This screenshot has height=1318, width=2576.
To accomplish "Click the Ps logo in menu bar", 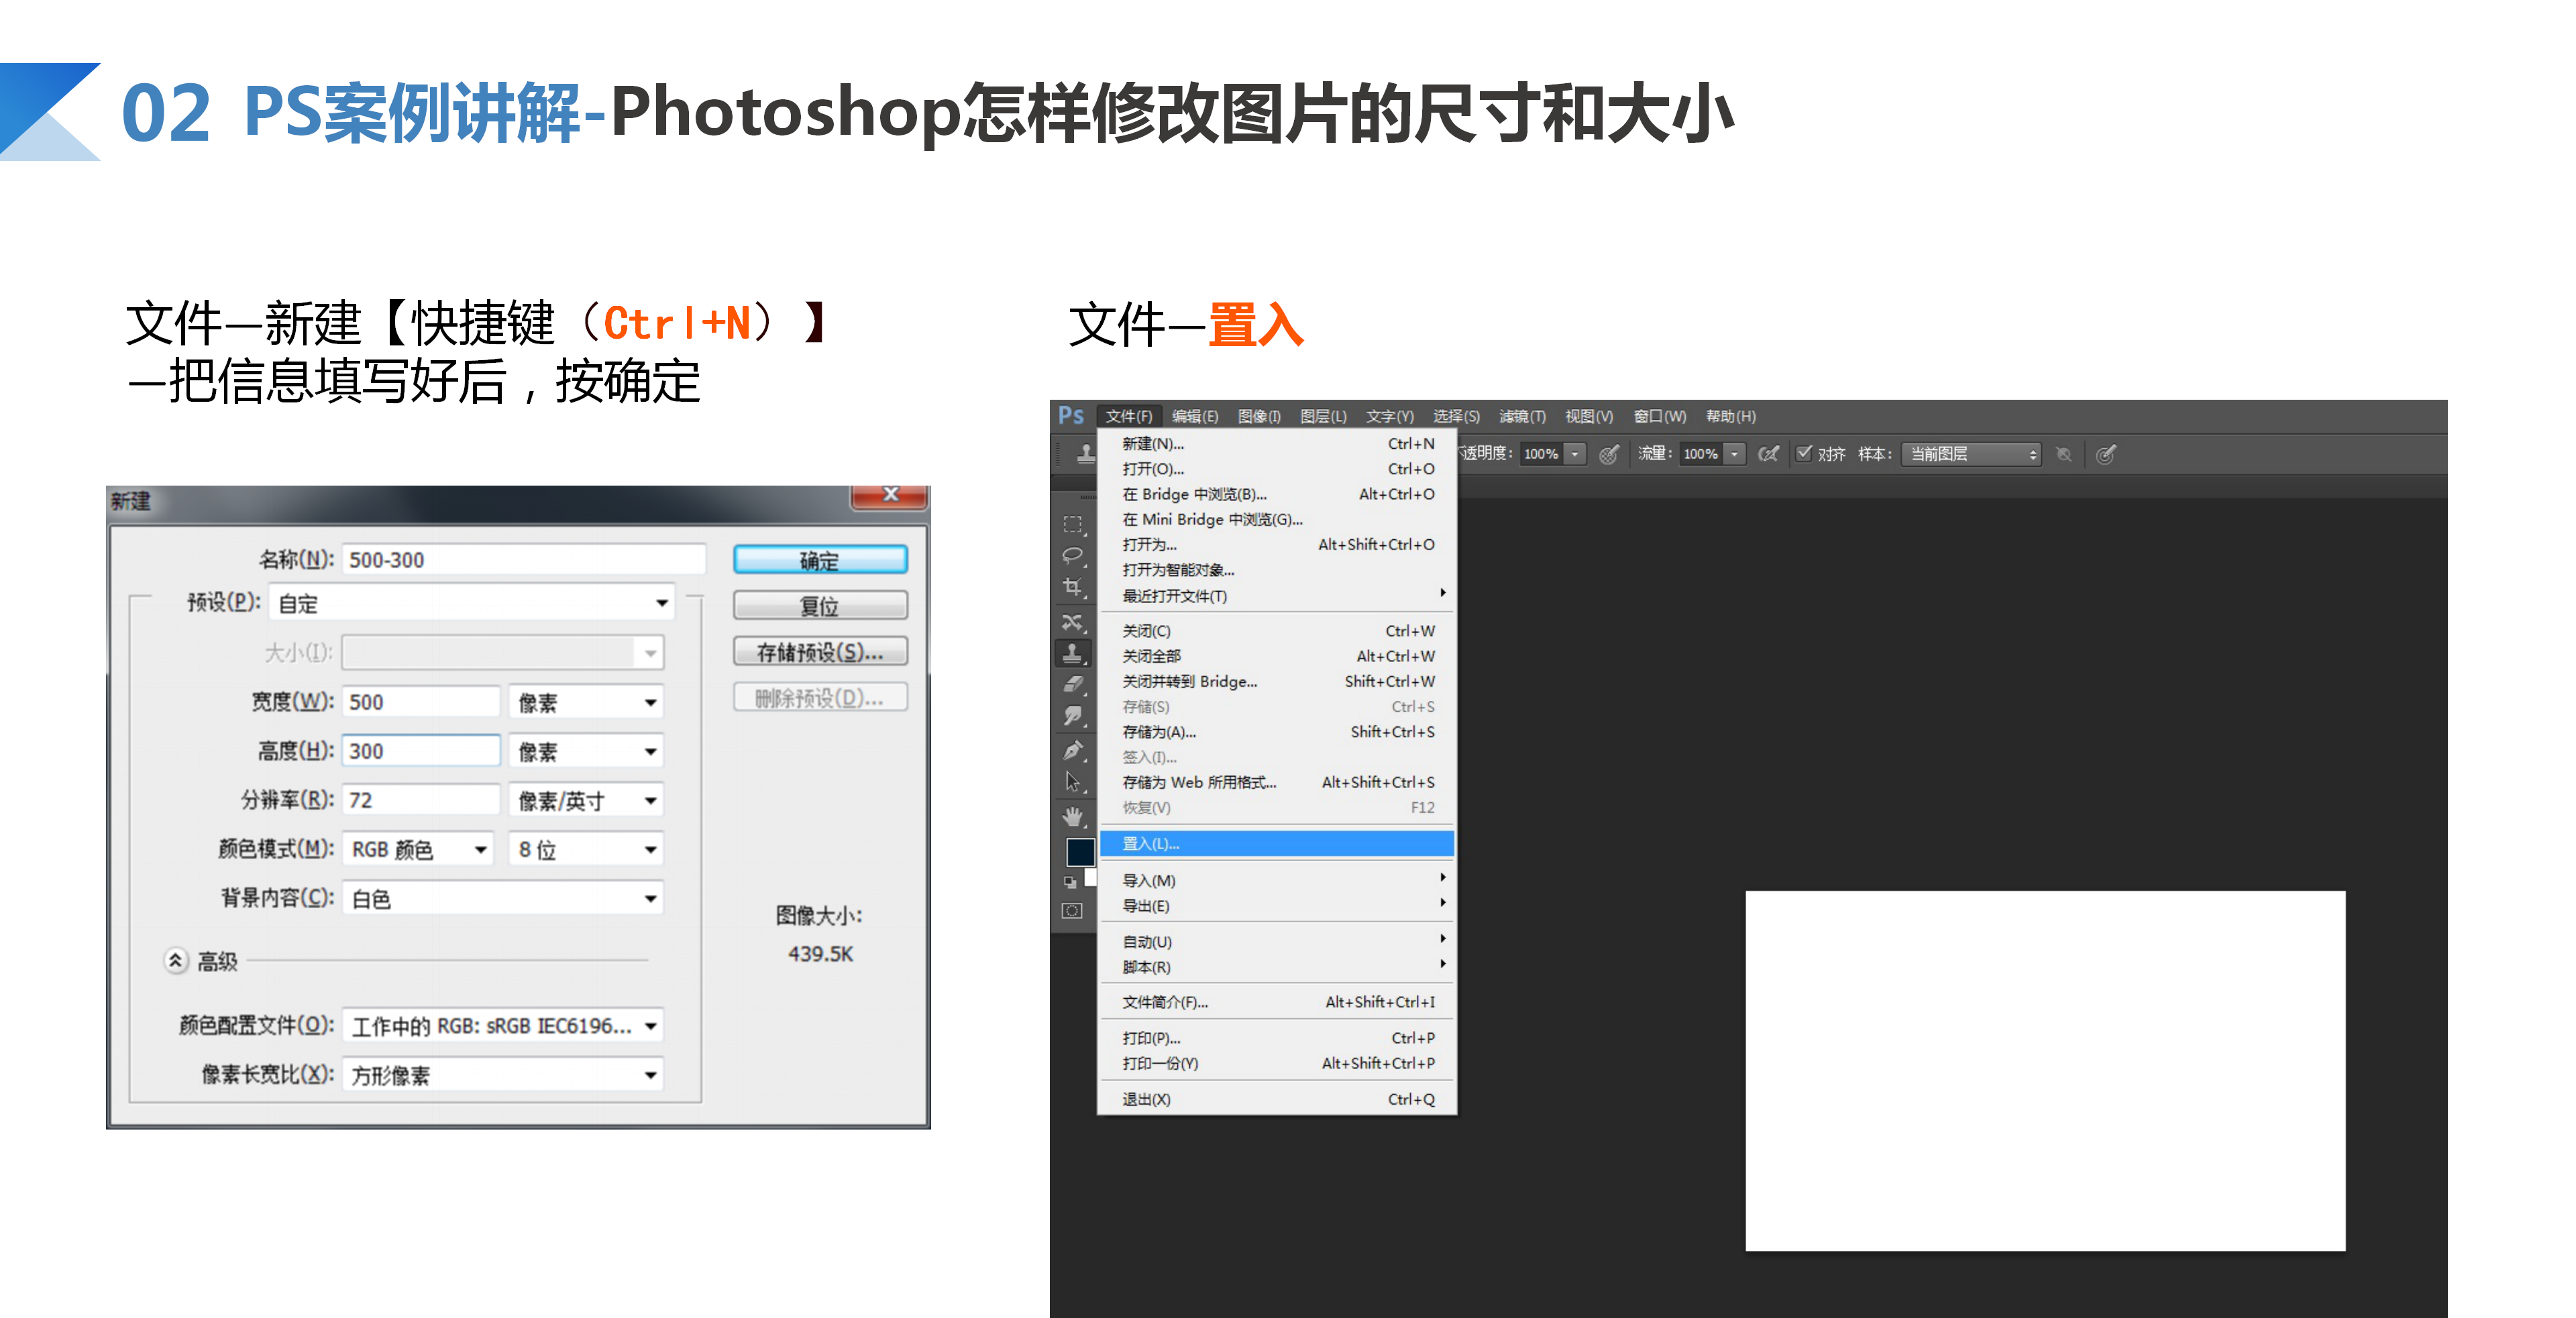I will (x=1071, y=416).
